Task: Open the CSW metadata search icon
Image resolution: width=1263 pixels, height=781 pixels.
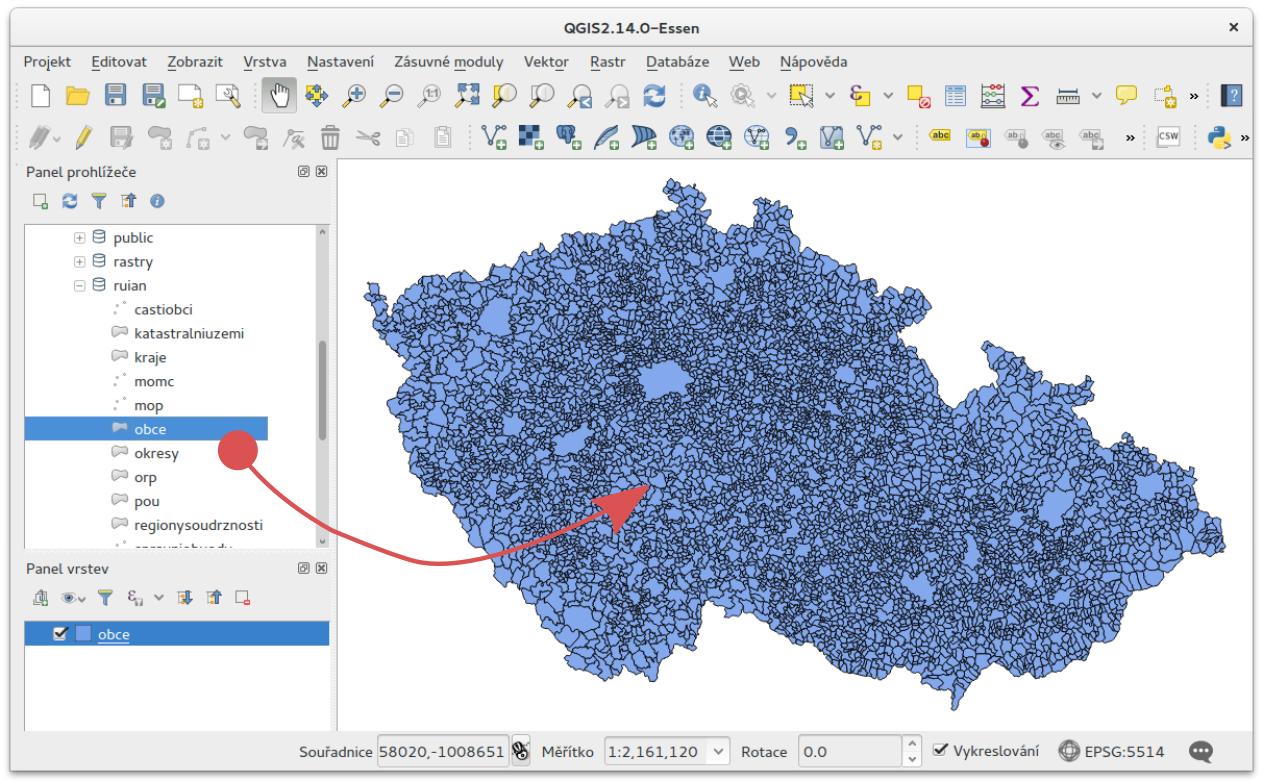Action: point(1167,137)
